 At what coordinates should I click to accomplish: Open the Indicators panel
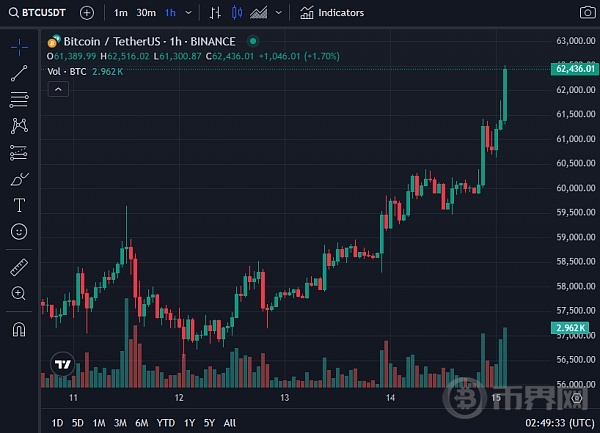(x=332, y=13)
